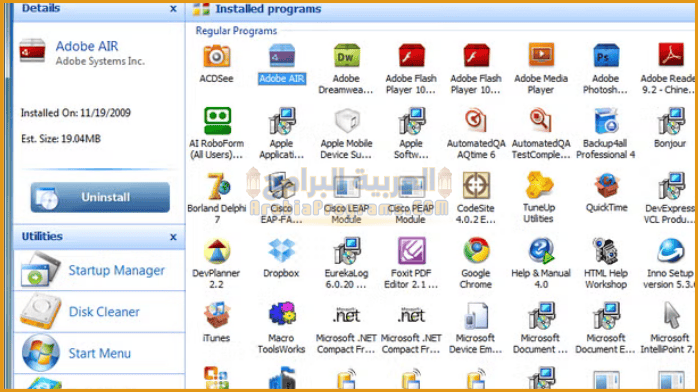The height and width of the screenshot is (392, 698).
Task: Select AutomatedQA AQtime 6 icon
Action: 476,121
